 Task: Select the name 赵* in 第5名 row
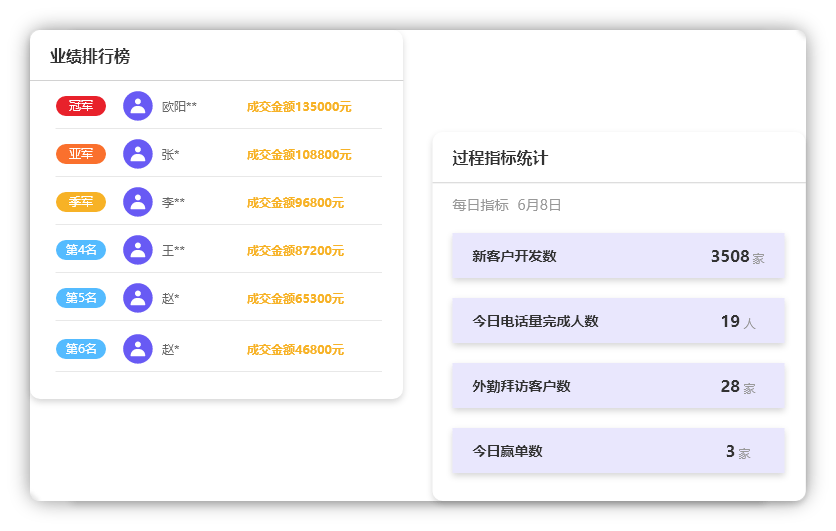pyautogui.click(x=171, y=299)
